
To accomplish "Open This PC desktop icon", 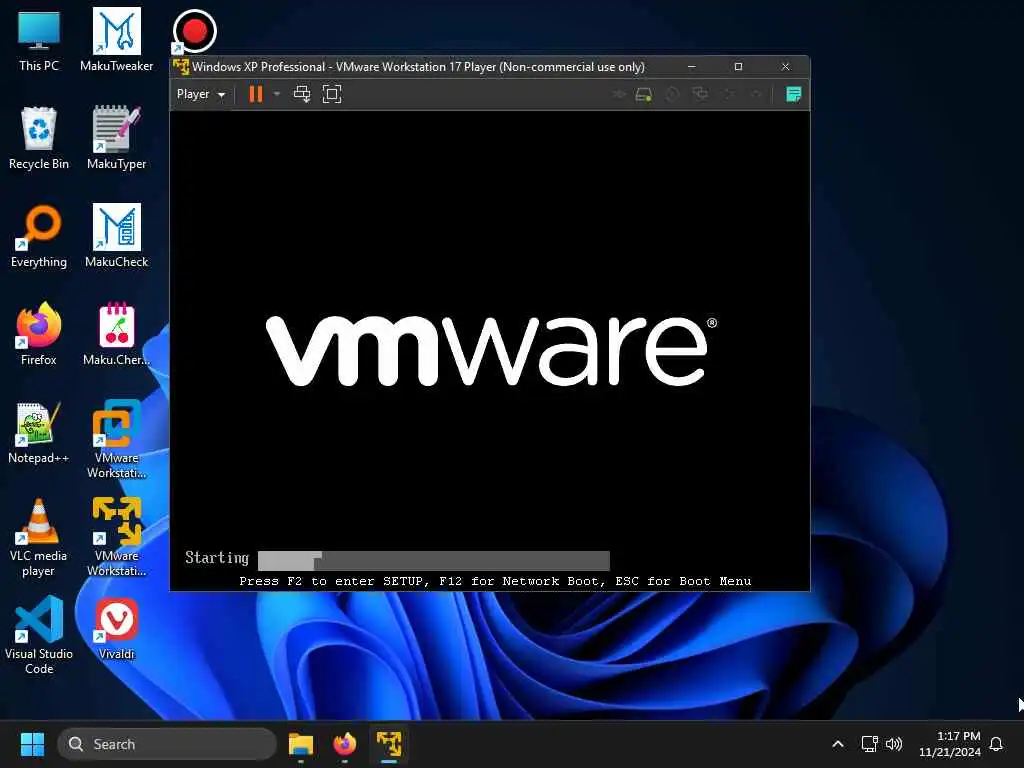I will [x=39, y=40].
